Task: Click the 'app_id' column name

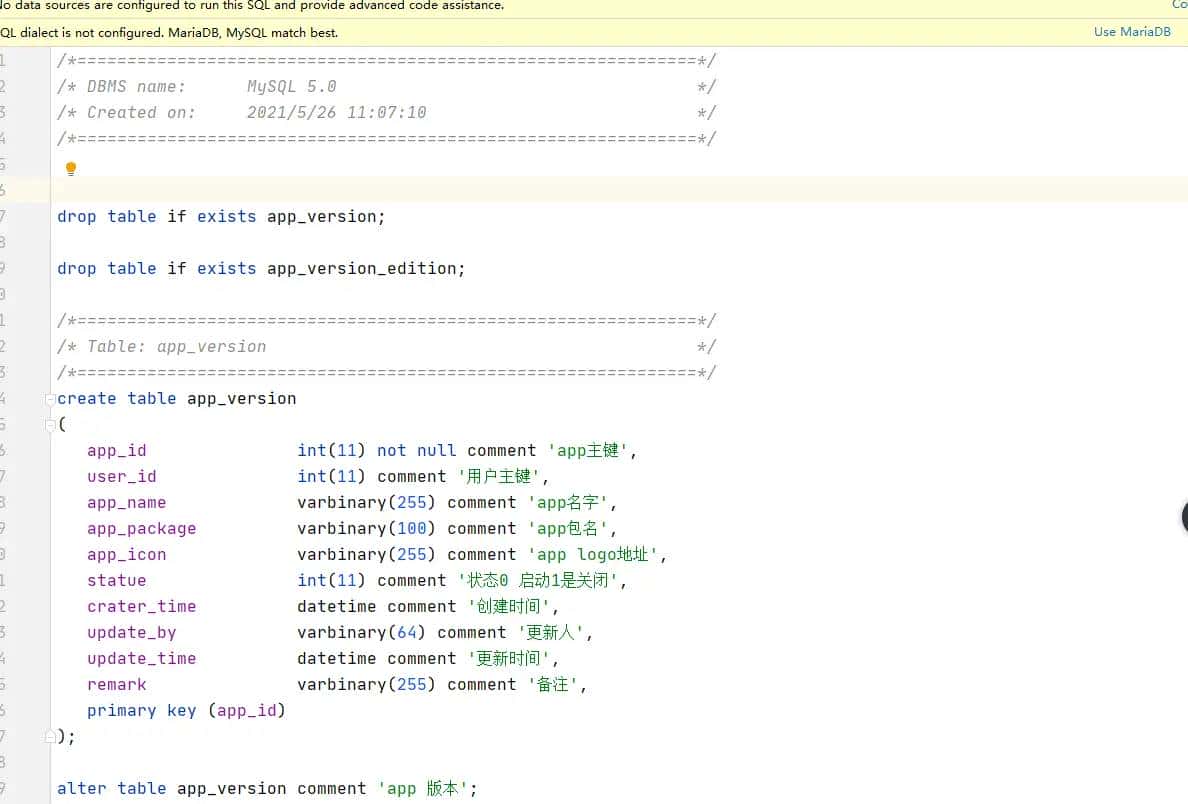Action: click(x=116, y=451)
